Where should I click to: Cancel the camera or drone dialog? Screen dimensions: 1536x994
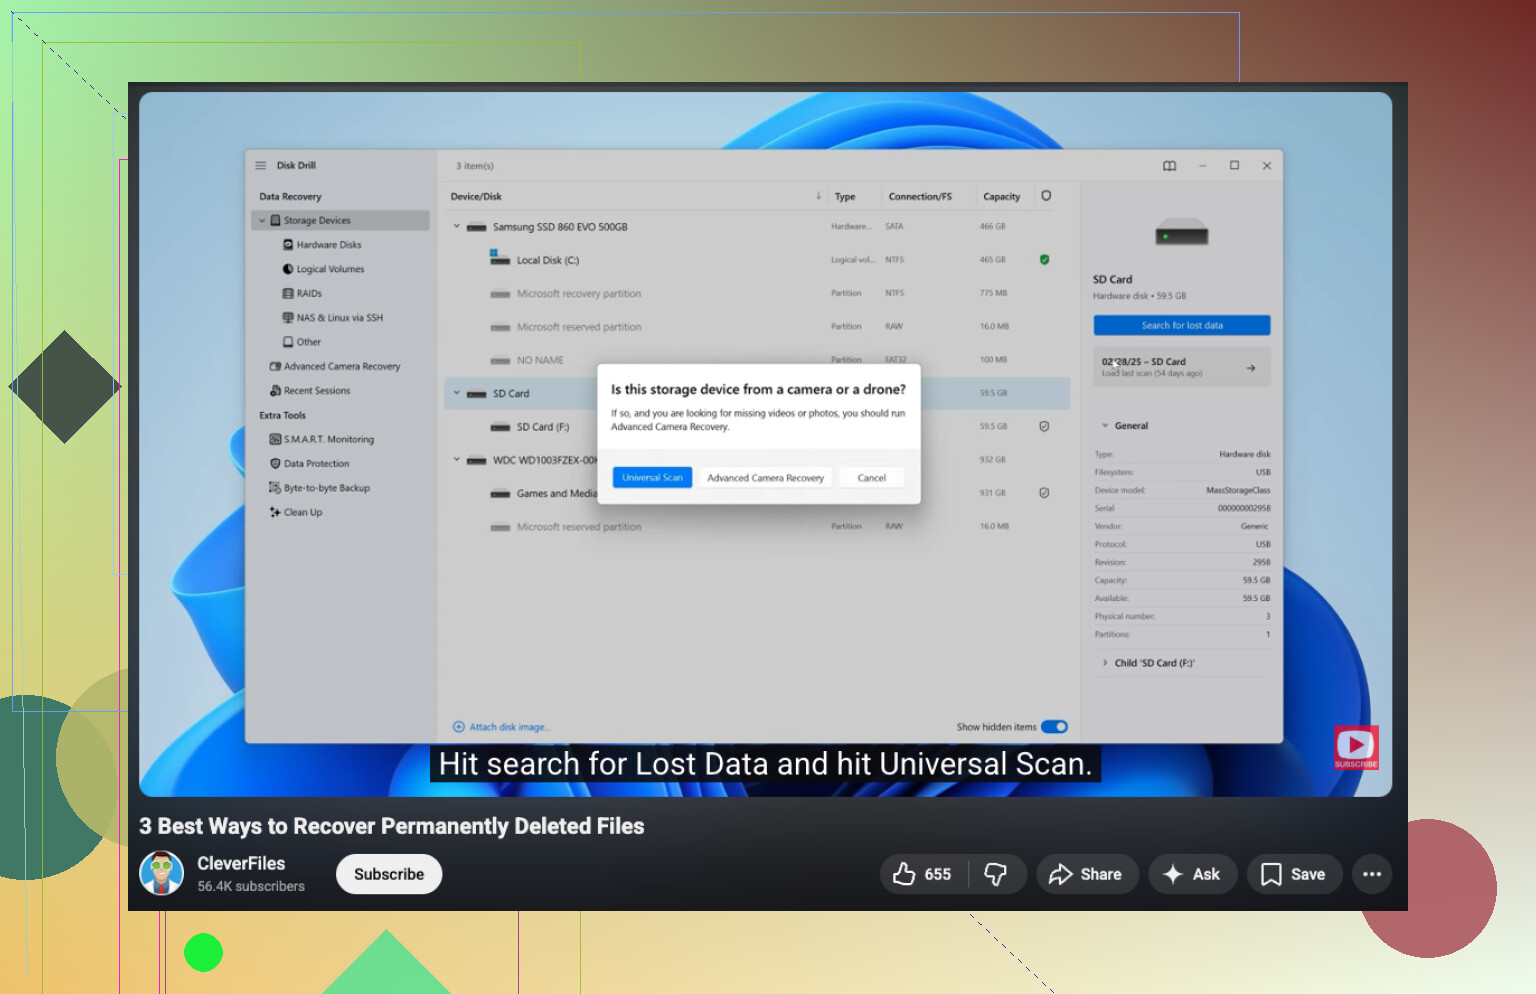[x=872, y=478]
